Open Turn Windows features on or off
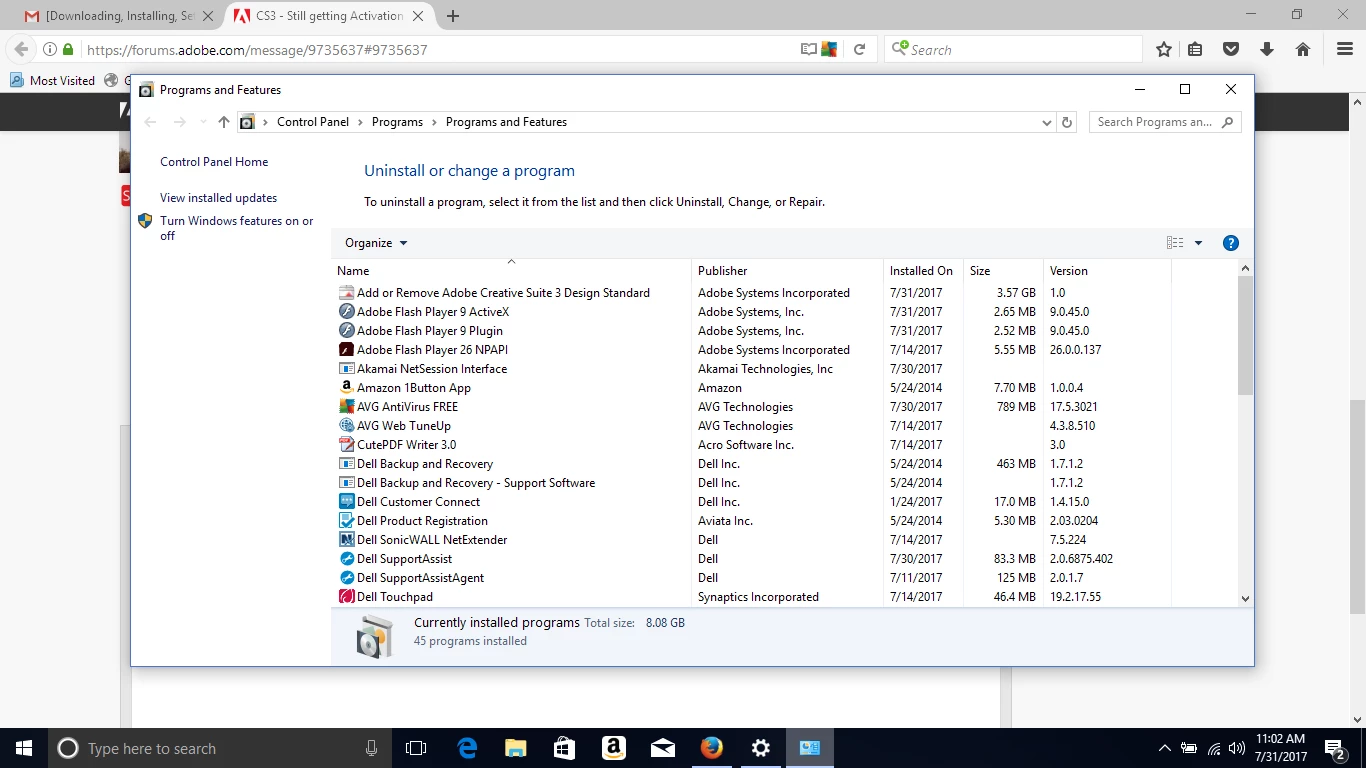The image size is (1366, 768). 237,228
